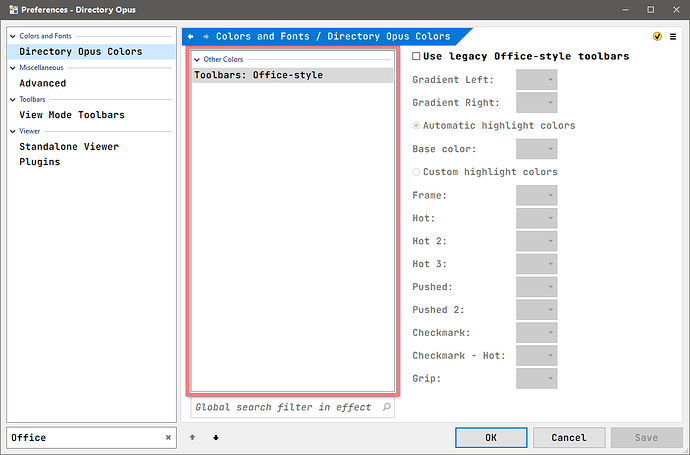Open the Frame color dropdown
Screen dimensions: 690x455
536,195
